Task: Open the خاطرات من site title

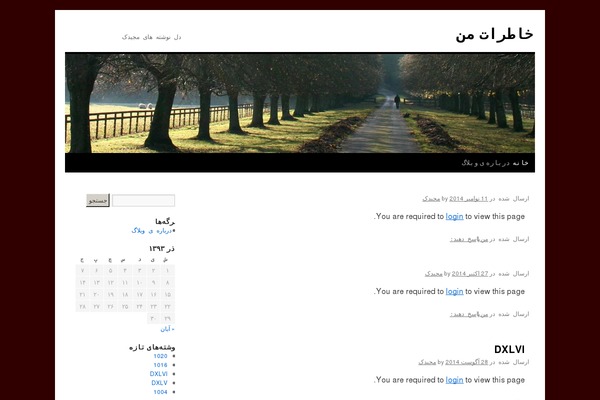Action: [x=494, y=35]
